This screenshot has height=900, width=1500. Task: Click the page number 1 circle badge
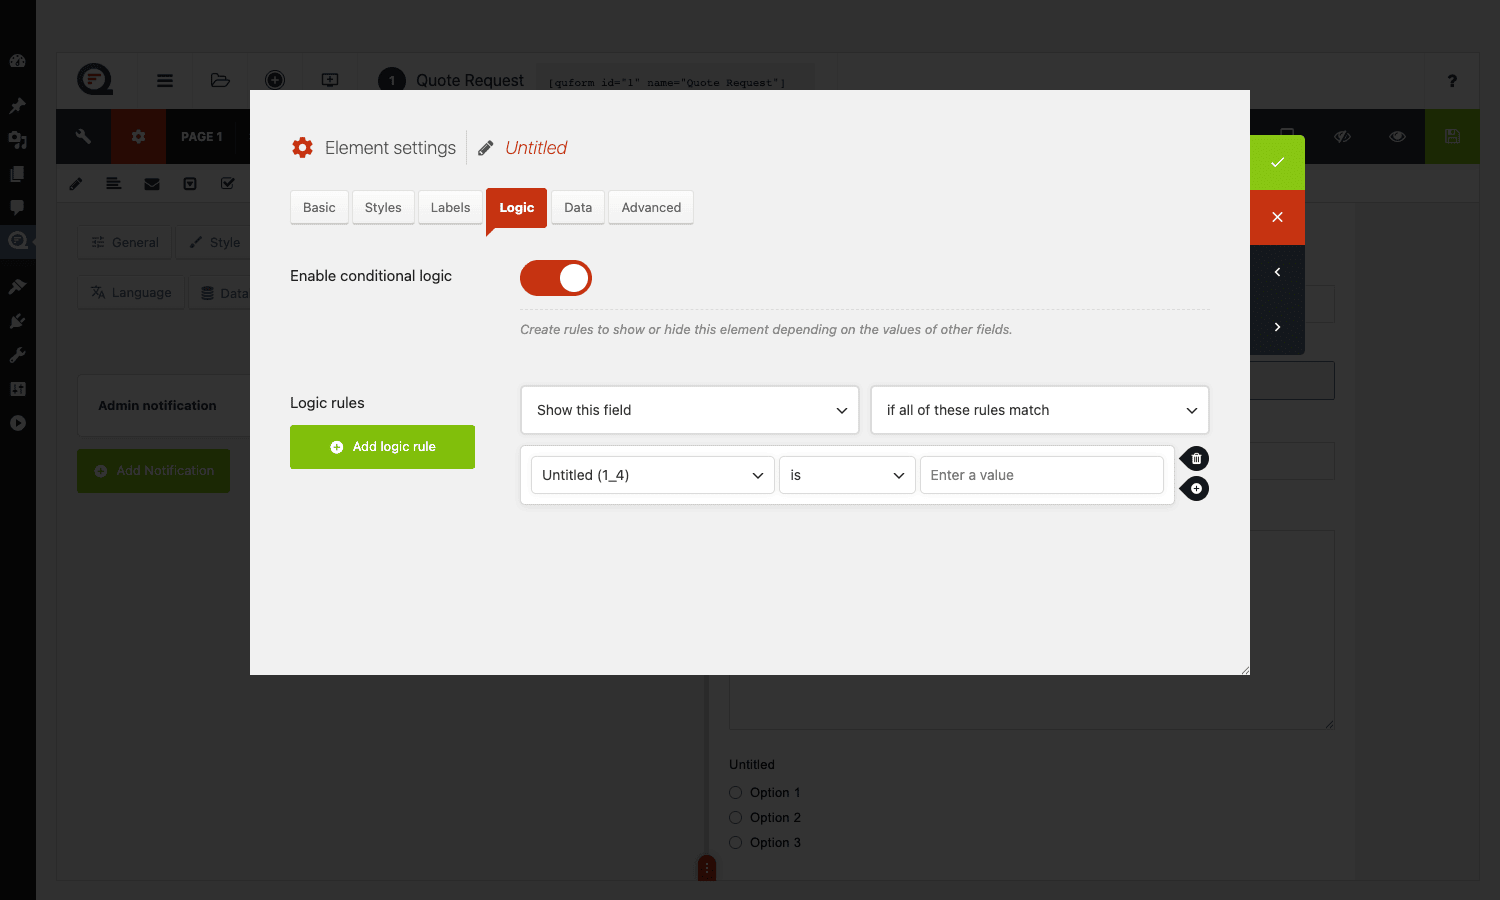point(392,80)
